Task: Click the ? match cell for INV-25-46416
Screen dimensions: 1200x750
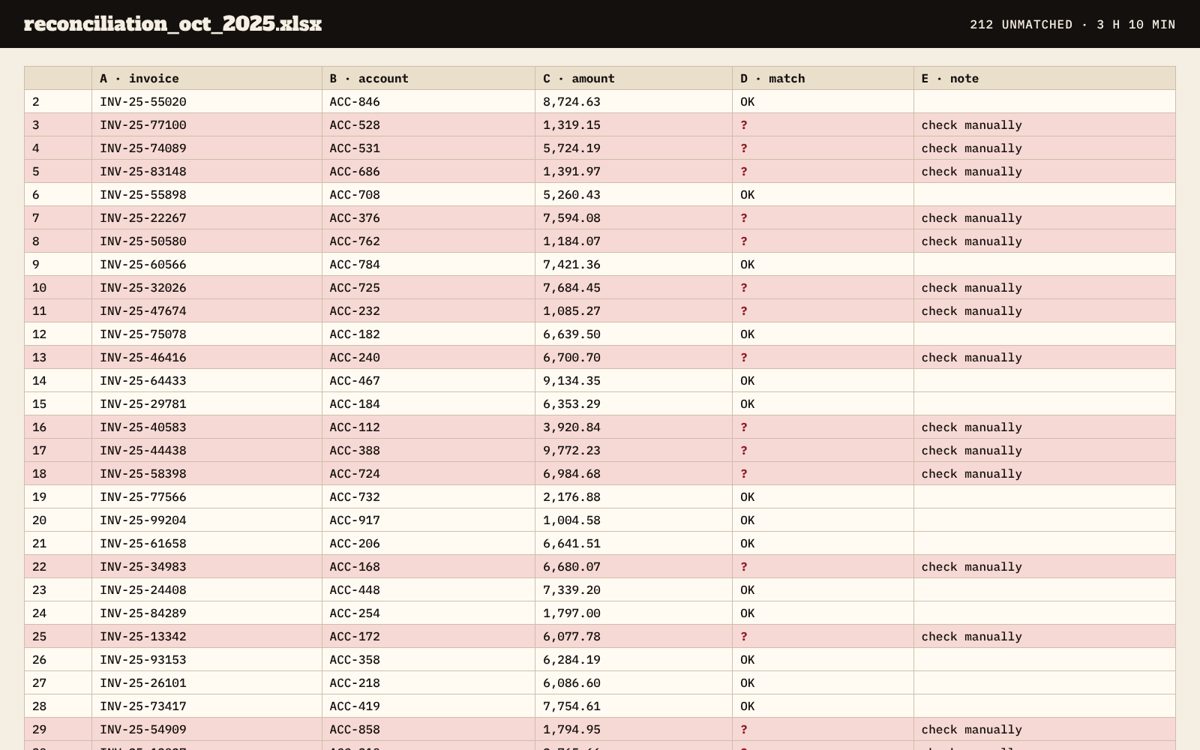Action: [x=823, y=357]
